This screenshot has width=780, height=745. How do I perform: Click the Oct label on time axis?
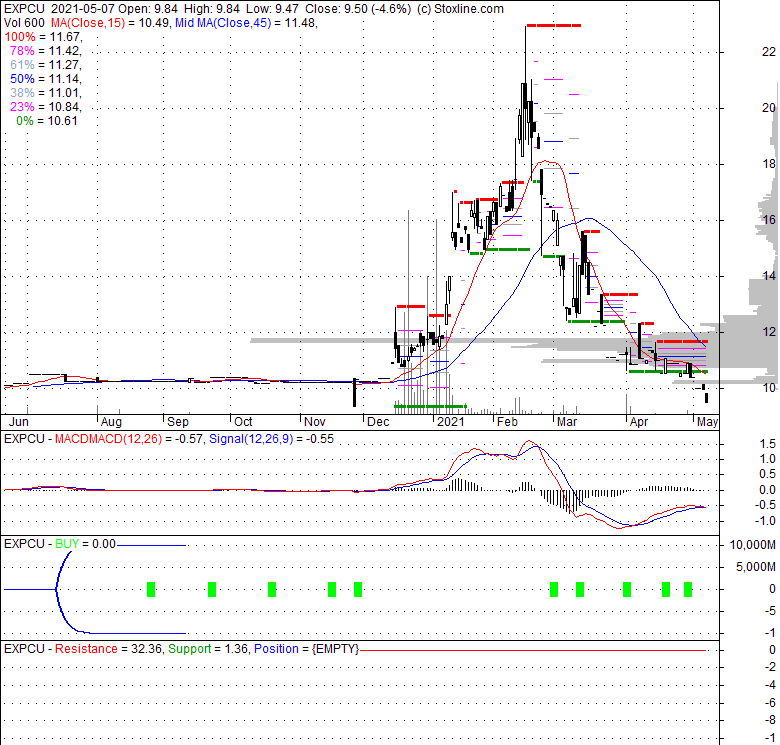(243, 422)
